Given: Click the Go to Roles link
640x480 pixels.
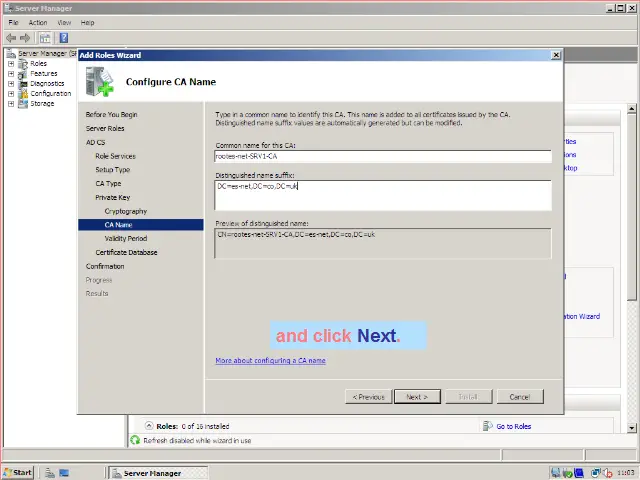Looking at the screenshot, I should 514,427.
